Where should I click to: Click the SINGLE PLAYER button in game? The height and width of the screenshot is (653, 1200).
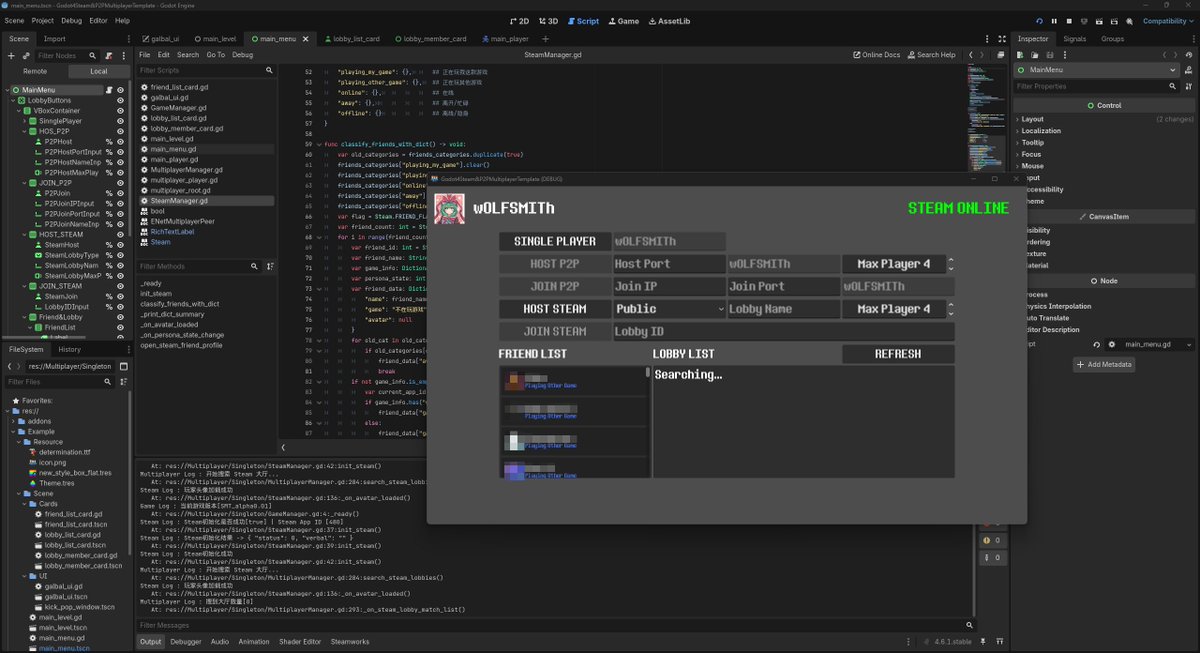pyautogui.click(x=555, y=241)
